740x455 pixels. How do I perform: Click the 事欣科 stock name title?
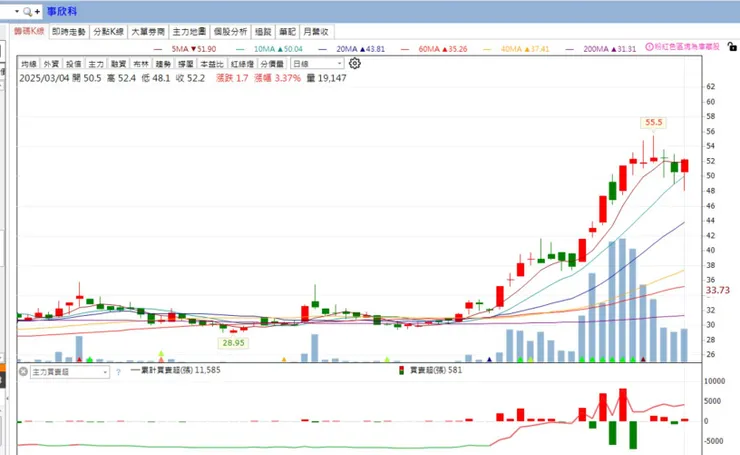(62, 11)
